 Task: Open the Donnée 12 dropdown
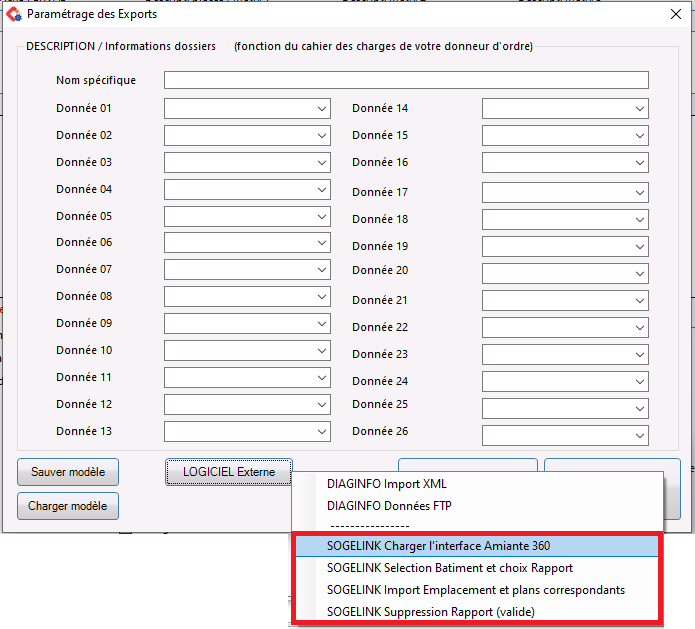[247, 405]
